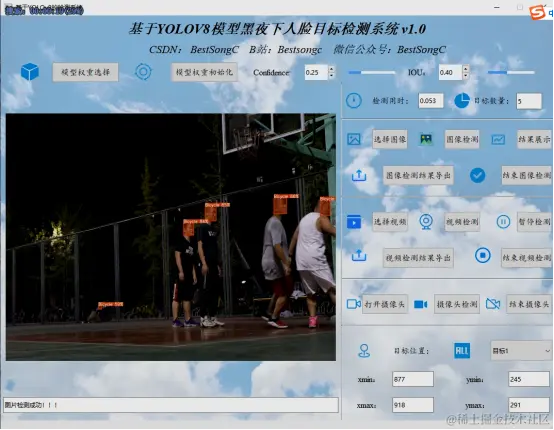Increase Confidence with the up arrow
554x430 pixels.
point(331,69)
